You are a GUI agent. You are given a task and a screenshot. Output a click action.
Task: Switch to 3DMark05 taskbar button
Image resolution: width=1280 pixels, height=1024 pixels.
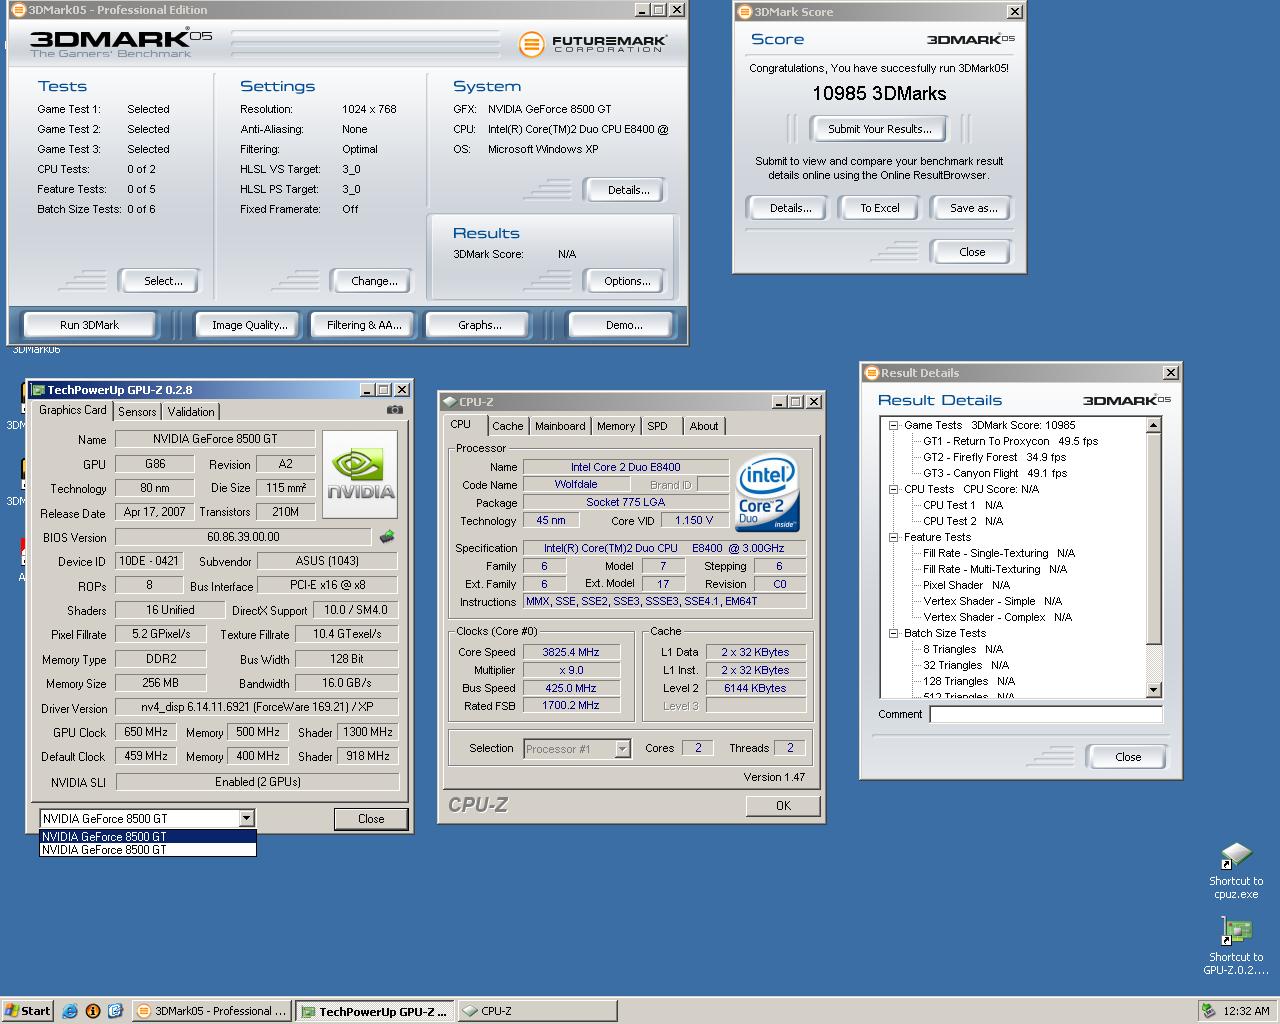pos(212,1011)
